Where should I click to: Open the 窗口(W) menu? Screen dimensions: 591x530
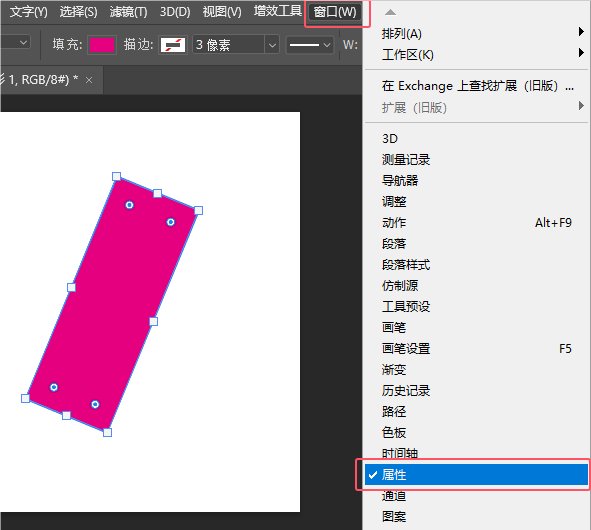tap(335, 12)
